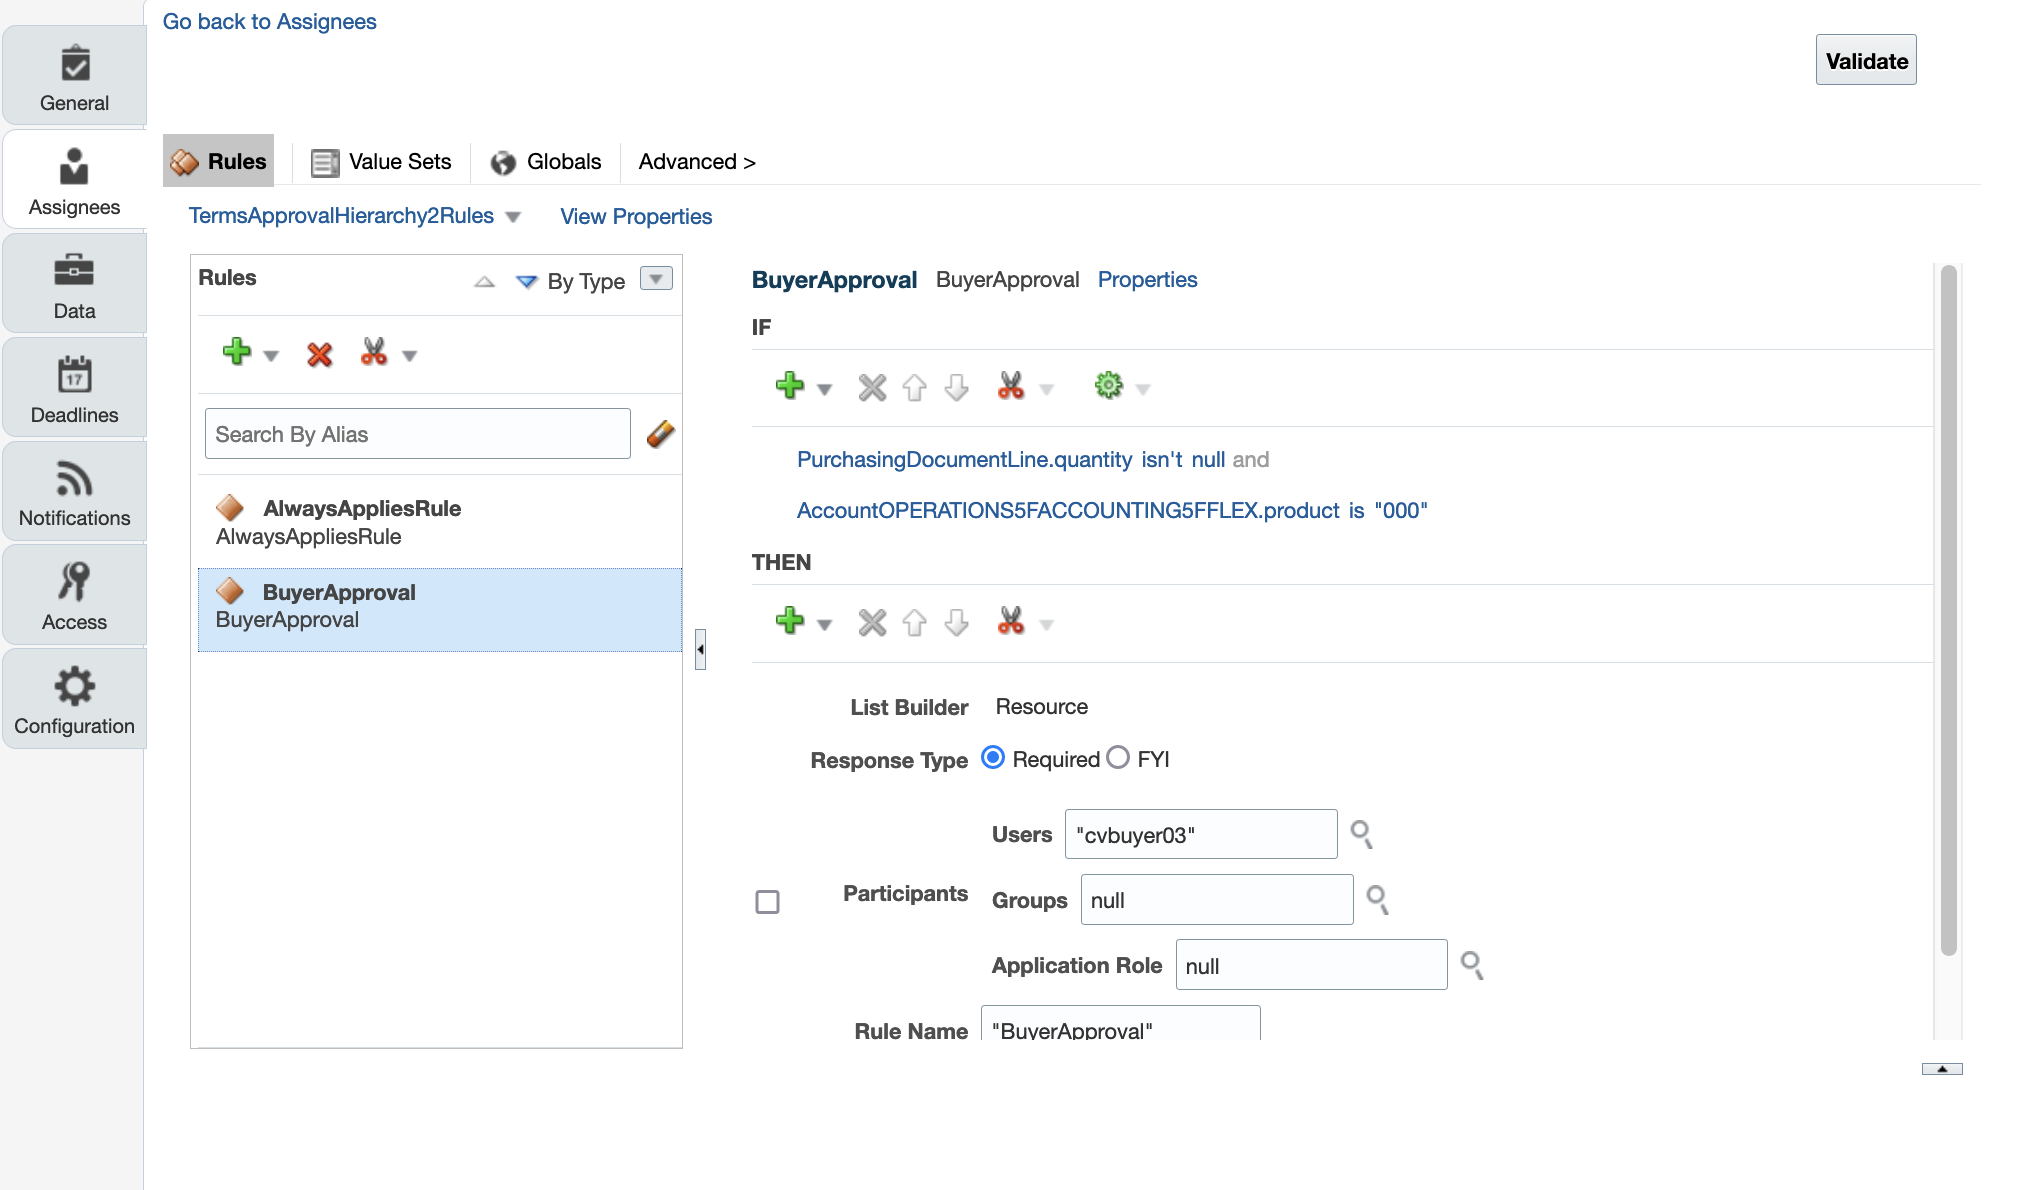This screenshot has height=1190, width=2020.
Task: Click the magnifier next to Users field
Action: click(1361, 834)
